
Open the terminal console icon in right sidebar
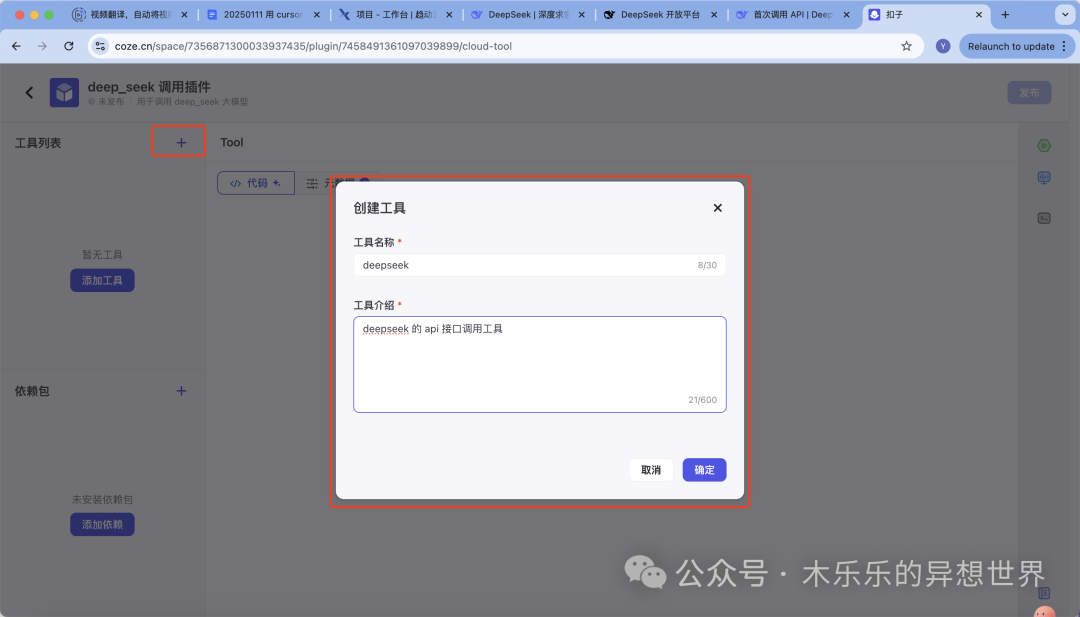pyautogui.click(x=1044, y=218)
